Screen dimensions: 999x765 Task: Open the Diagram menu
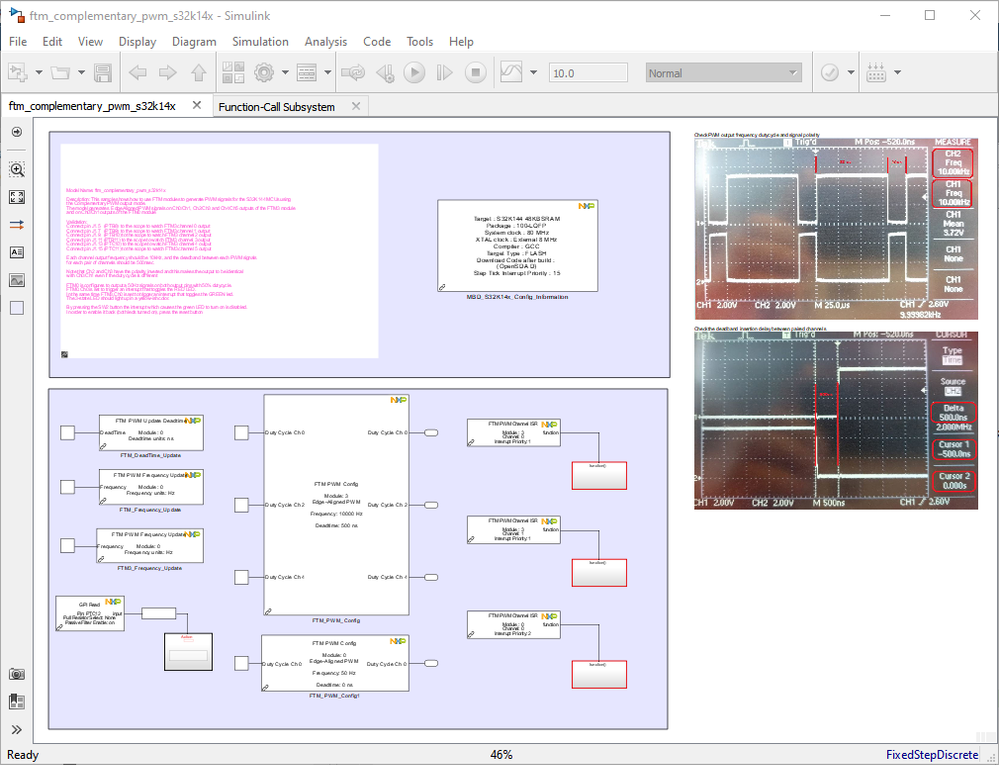click(x=194, y=41)
